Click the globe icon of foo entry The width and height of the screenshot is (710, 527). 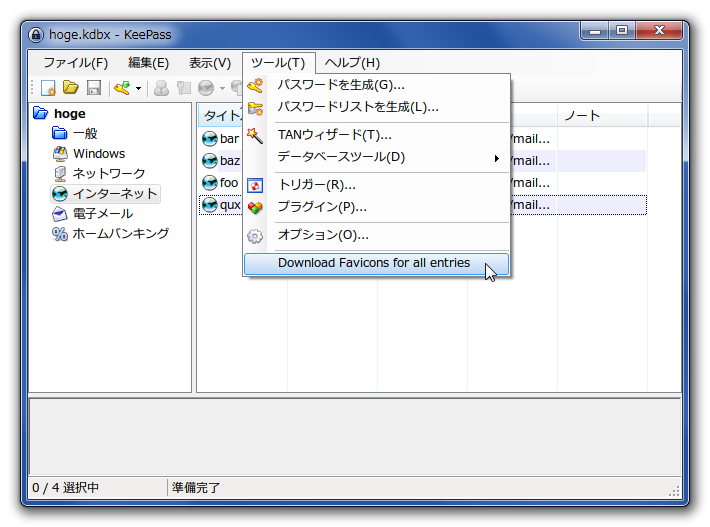click(210, 183)
